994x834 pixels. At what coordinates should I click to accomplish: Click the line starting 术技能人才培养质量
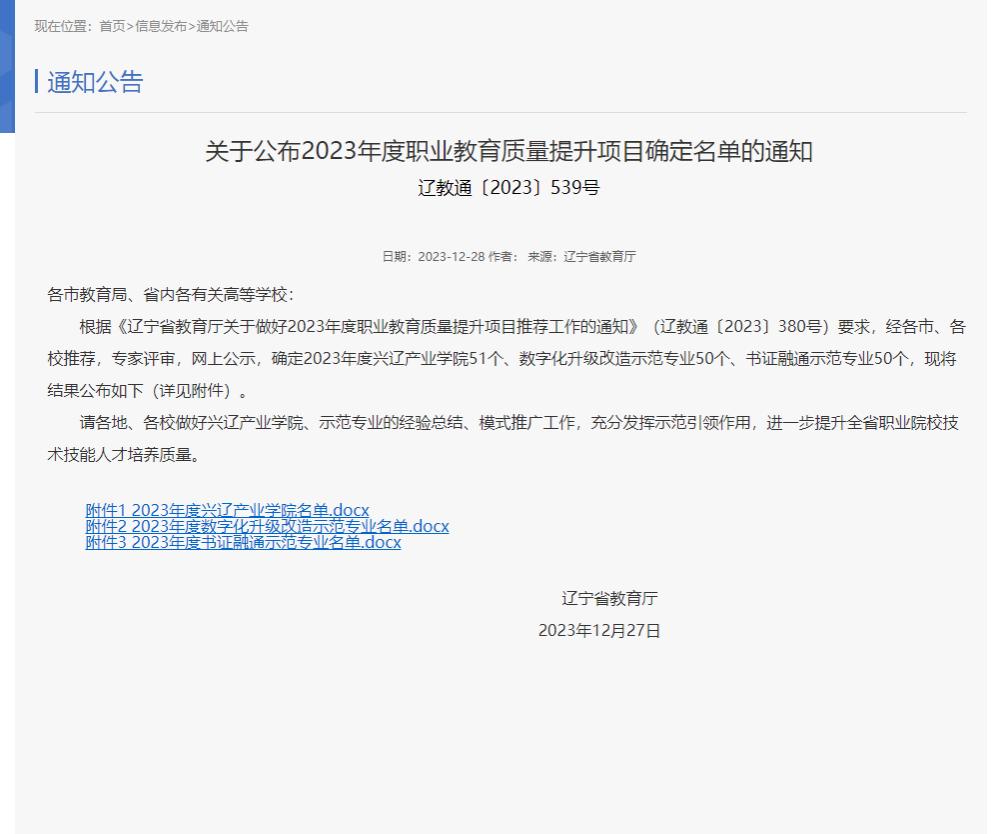point(124,454)
